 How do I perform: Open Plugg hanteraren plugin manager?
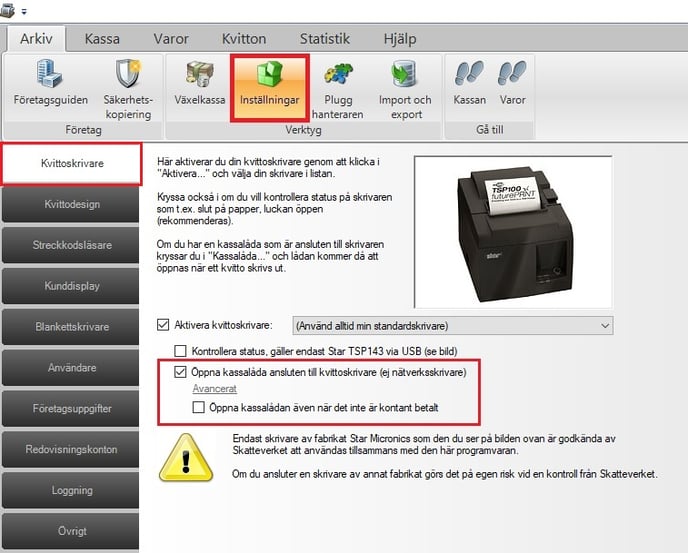338,89
